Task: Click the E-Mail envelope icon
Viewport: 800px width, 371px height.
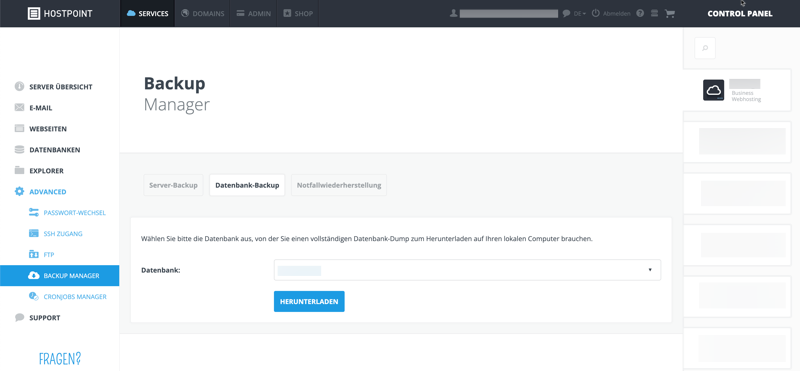Action: pos(19,108)
